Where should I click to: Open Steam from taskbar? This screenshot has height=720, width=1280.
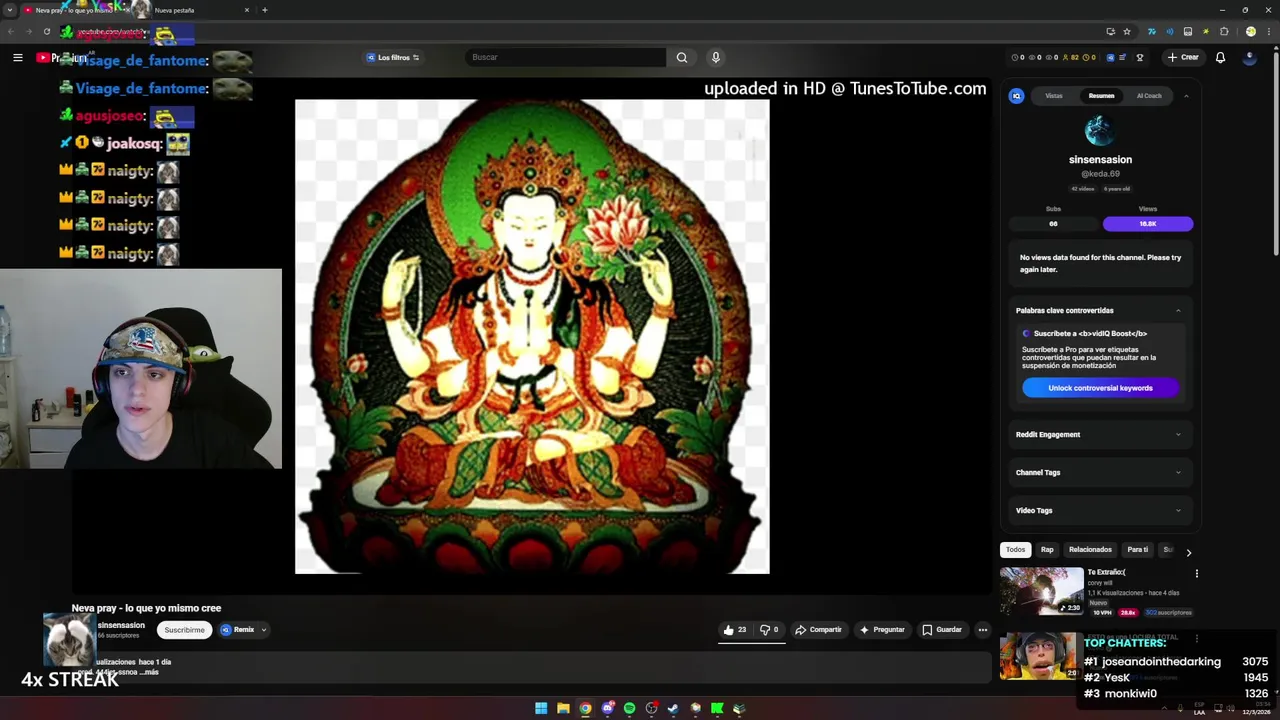pyautogui.click(x=673, y=708)
